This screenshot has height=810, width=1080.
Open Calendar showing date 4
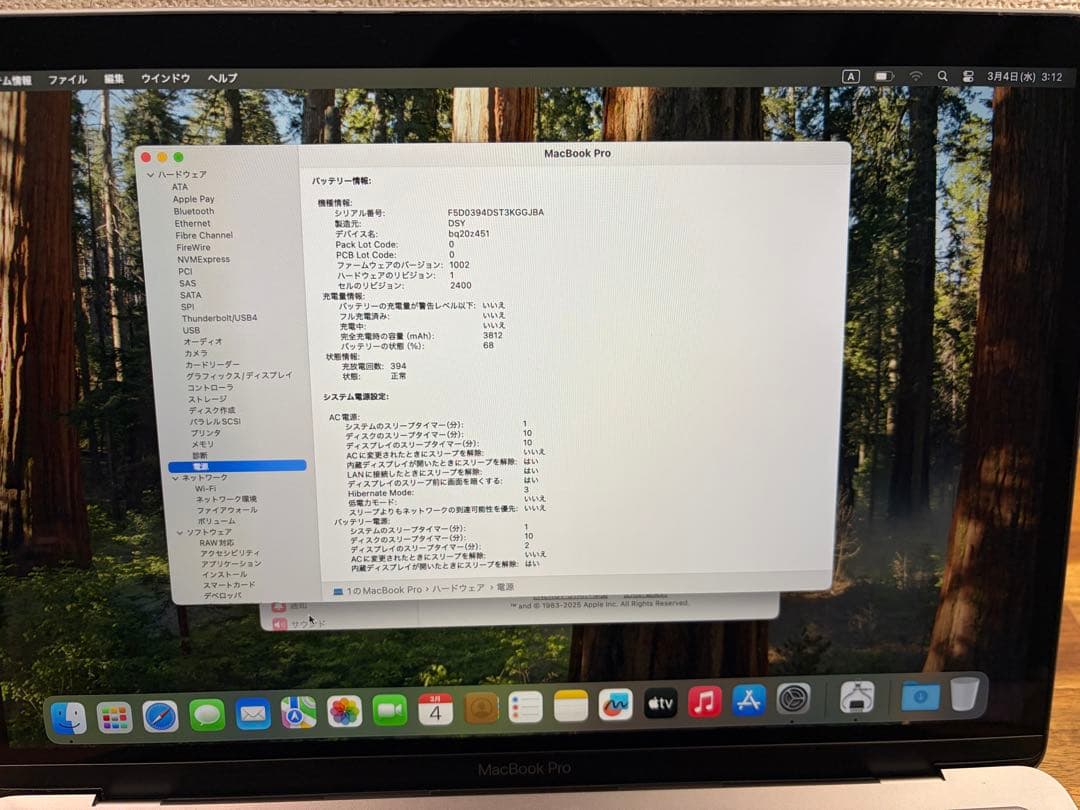[x=435, y=709]
